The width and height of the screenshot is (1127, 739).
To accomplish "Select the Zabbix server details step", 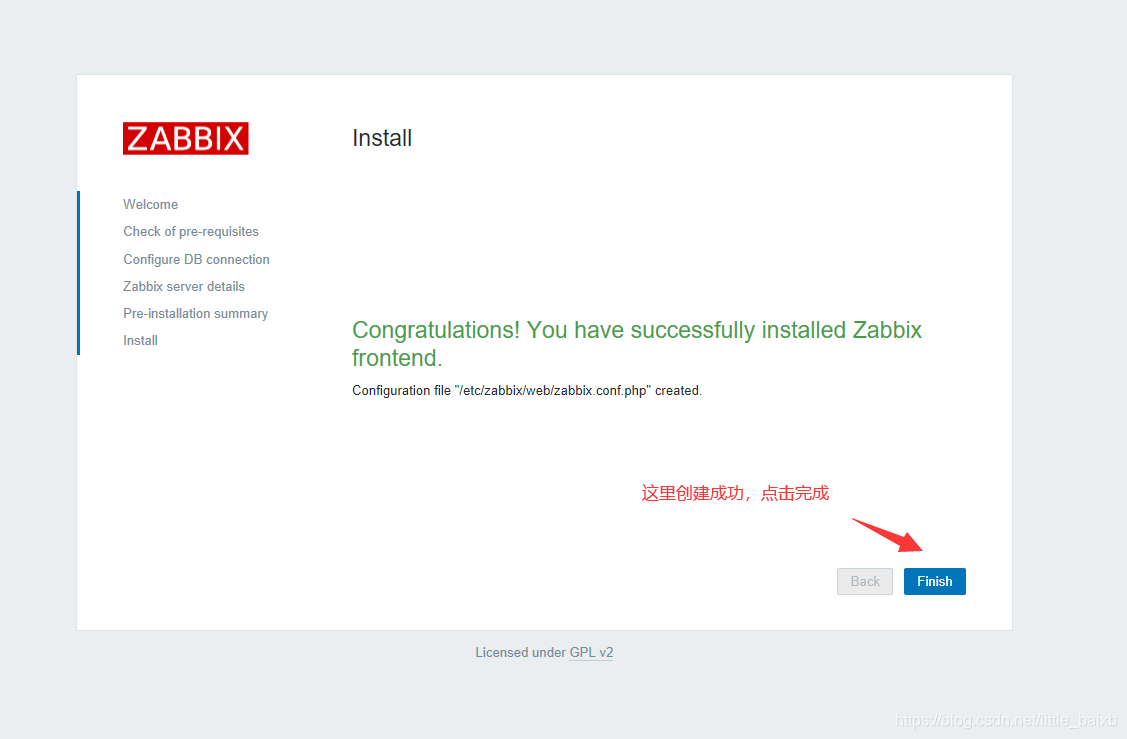I will pos(184,286).
